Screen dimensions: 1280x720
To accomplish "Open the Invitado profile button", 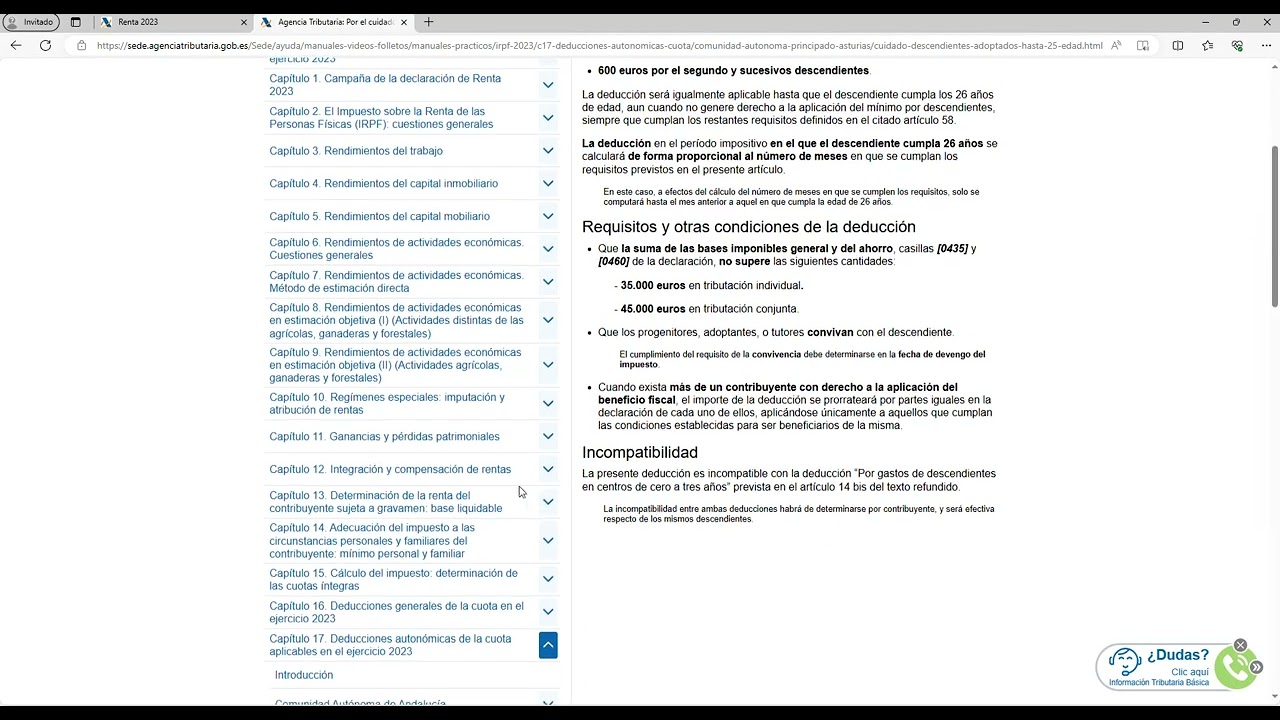I will (x=31, y=22).
